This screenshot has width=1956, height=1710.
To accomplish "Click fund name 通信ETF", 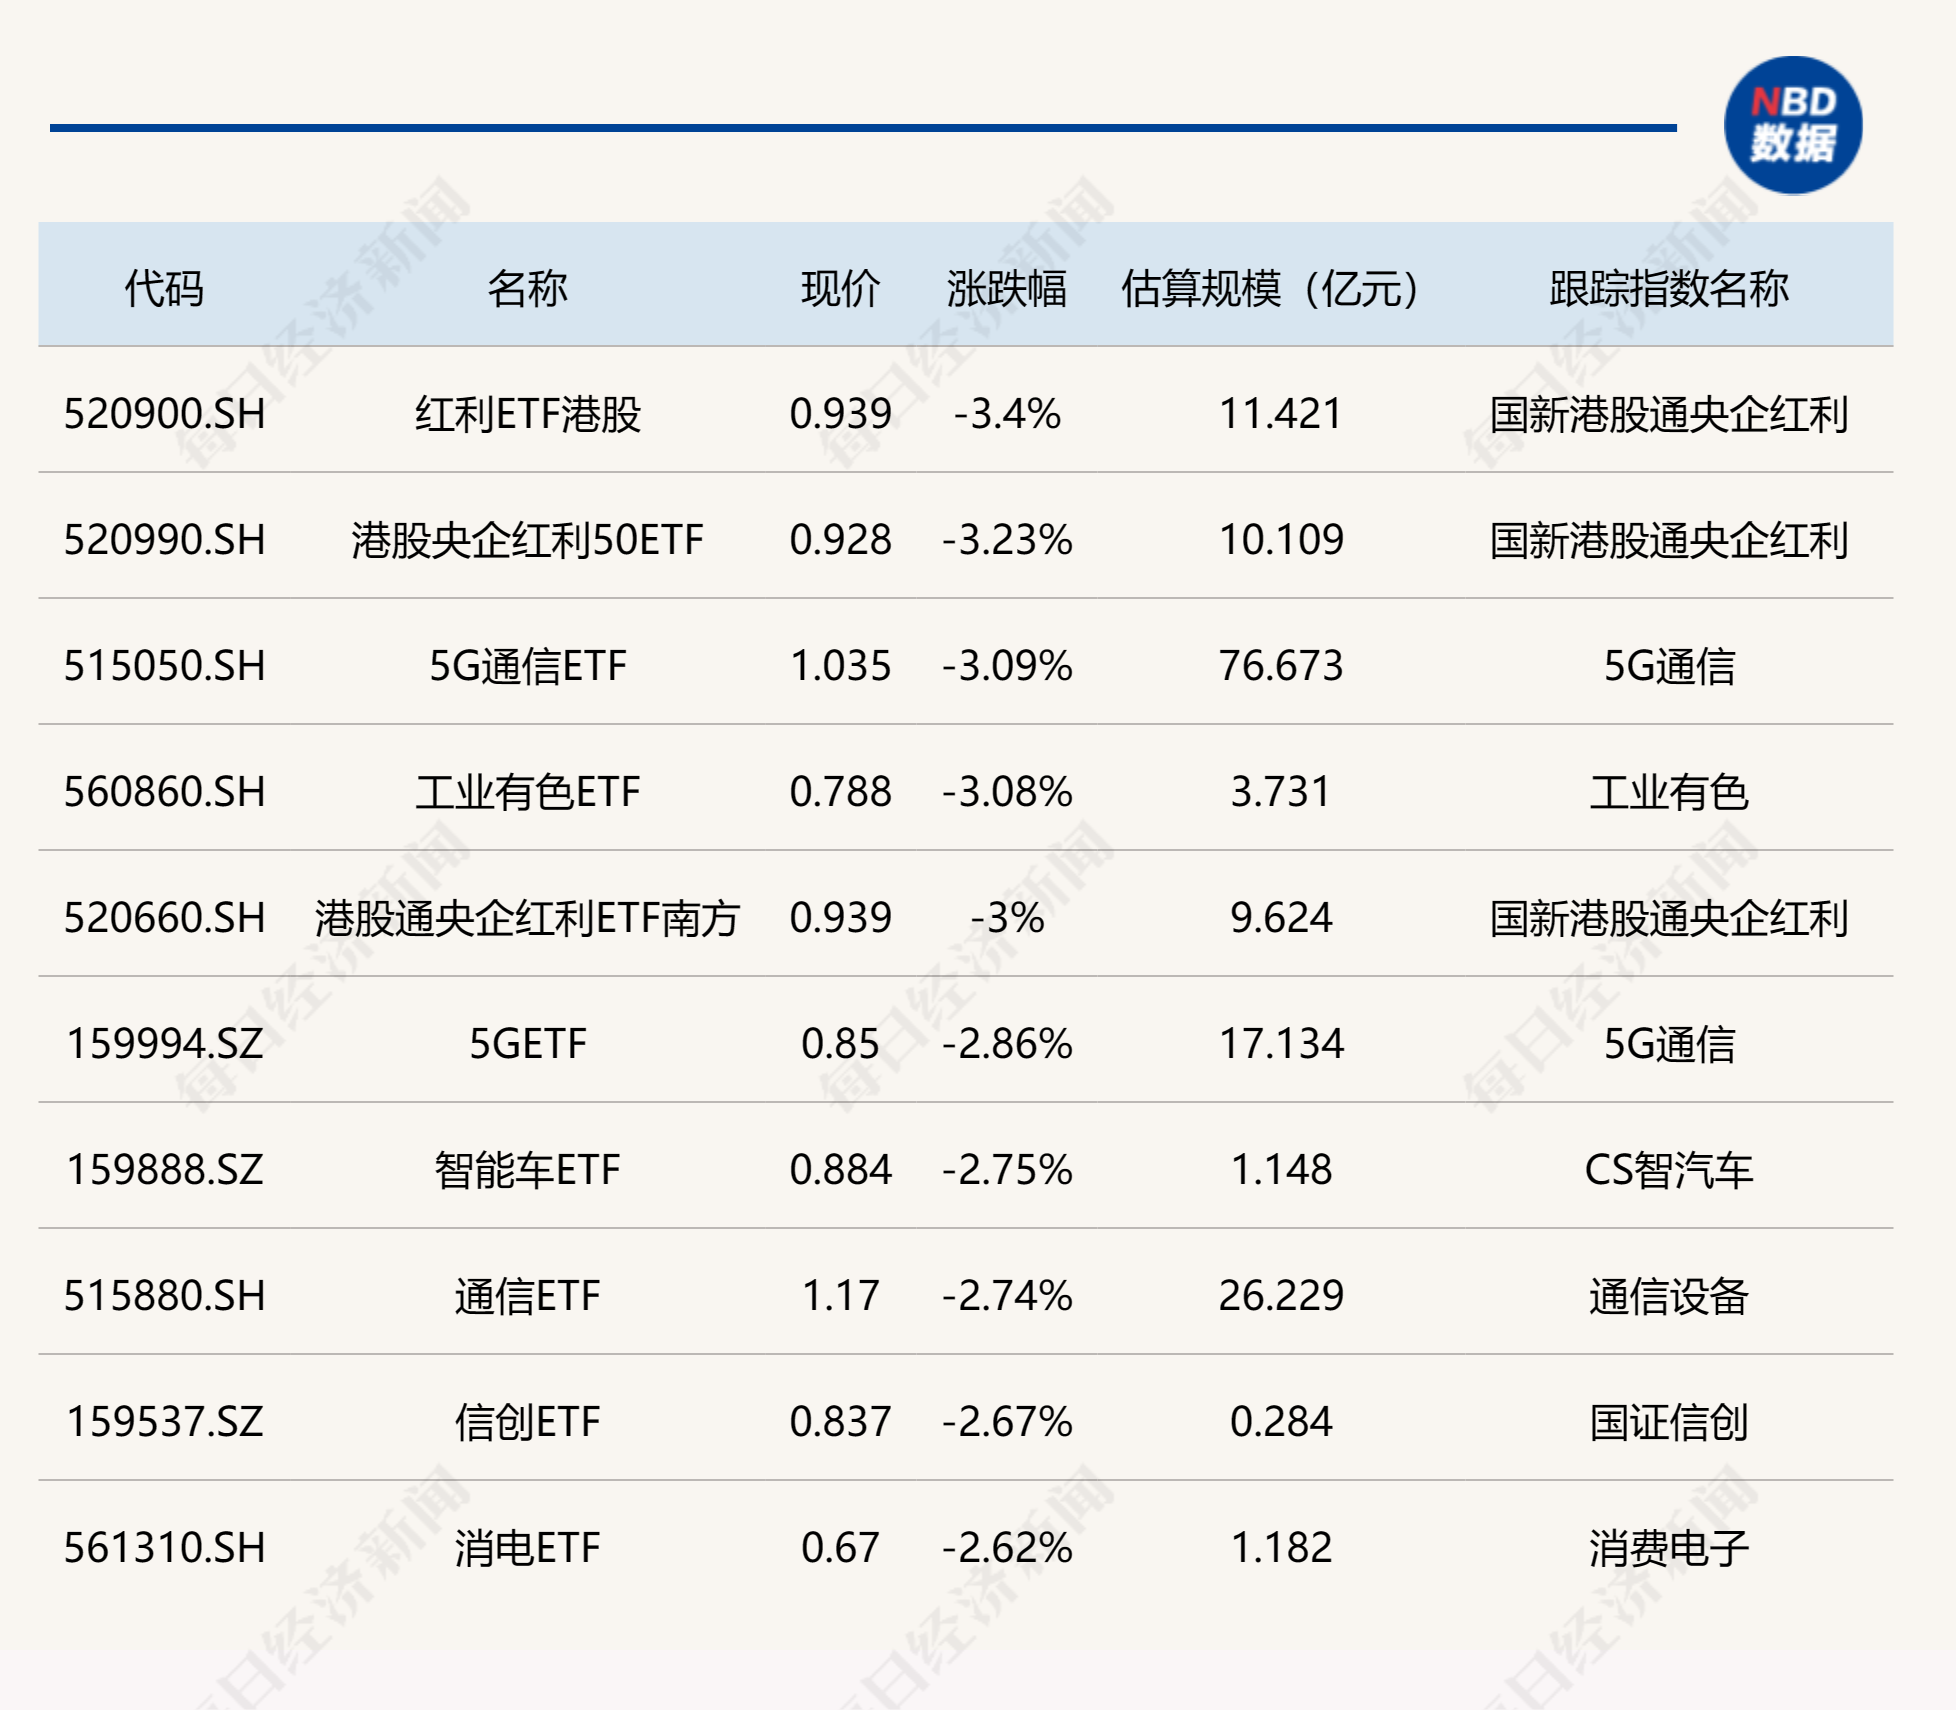I will click(x=527, y=1296).
